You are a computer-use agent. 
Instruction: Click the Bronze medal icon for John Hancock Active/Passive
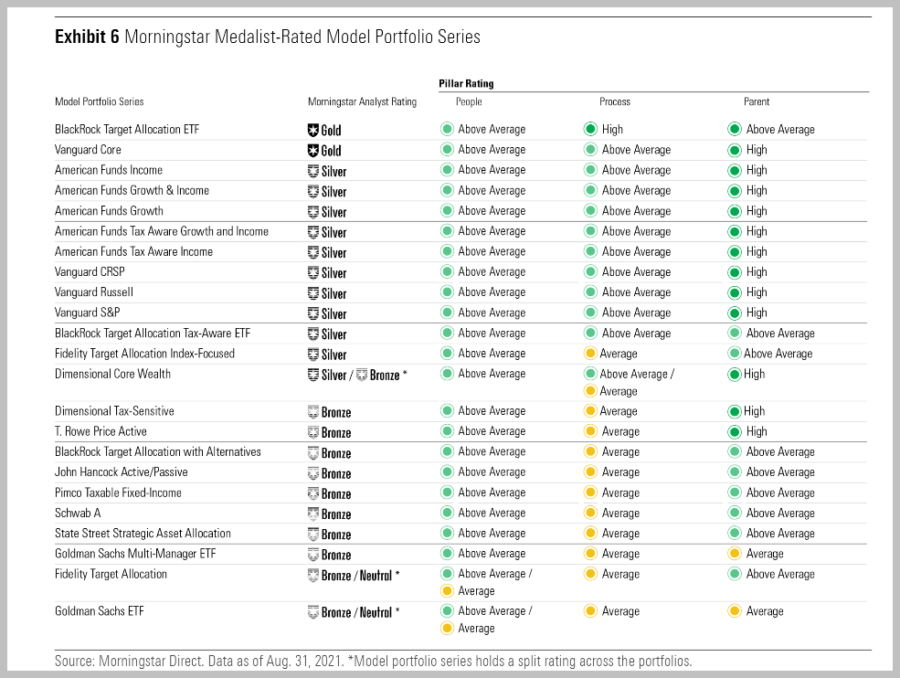(313, 474)
